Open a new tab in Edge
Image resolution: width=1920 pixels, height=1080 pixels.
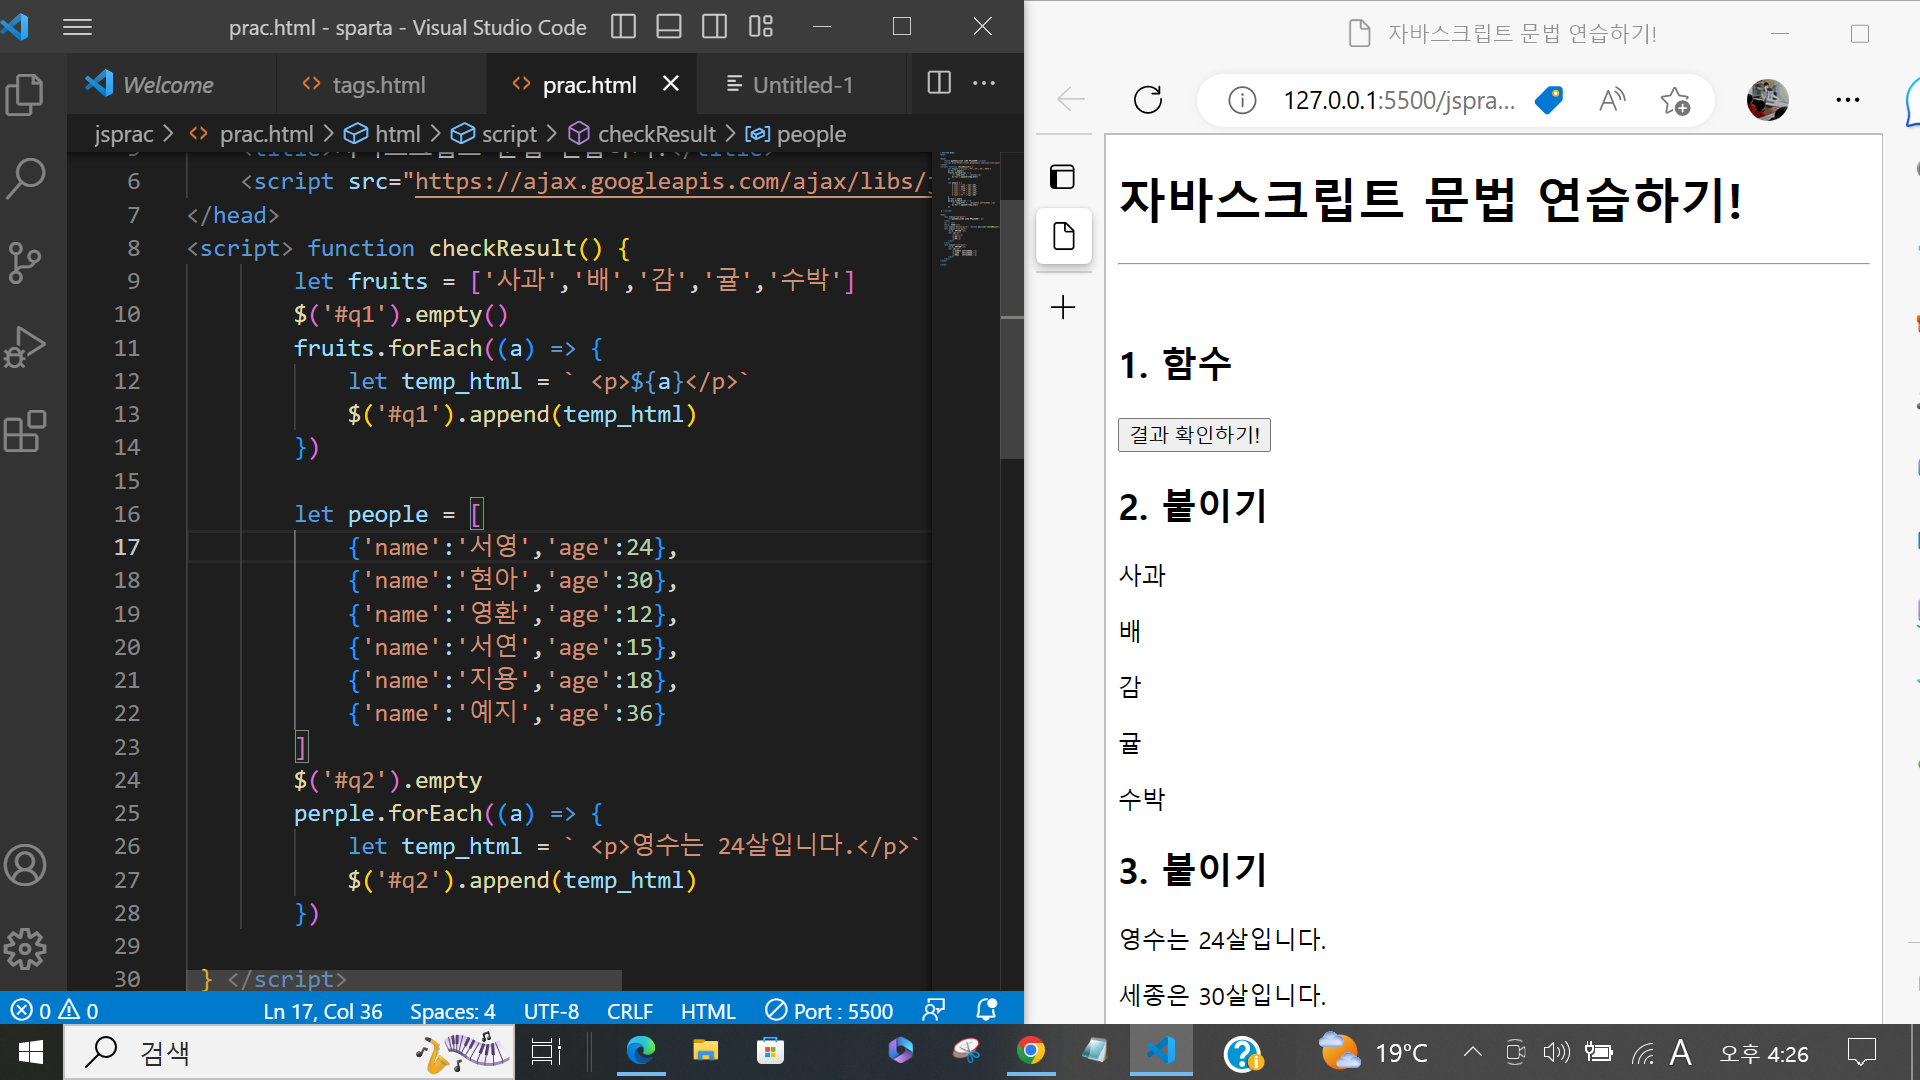click(1063, 307)
